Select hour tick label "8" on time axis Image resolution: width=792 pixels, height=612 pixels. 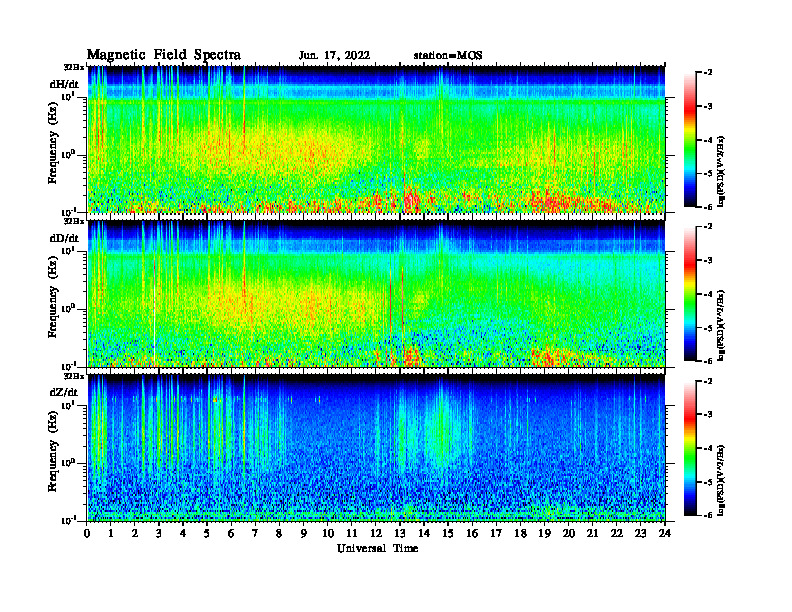279,533
